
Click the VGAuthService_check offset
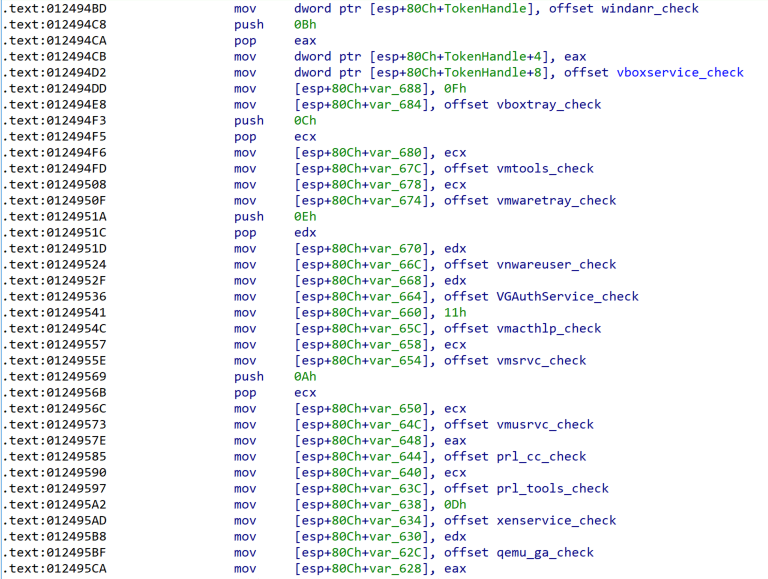coord(567,296)
